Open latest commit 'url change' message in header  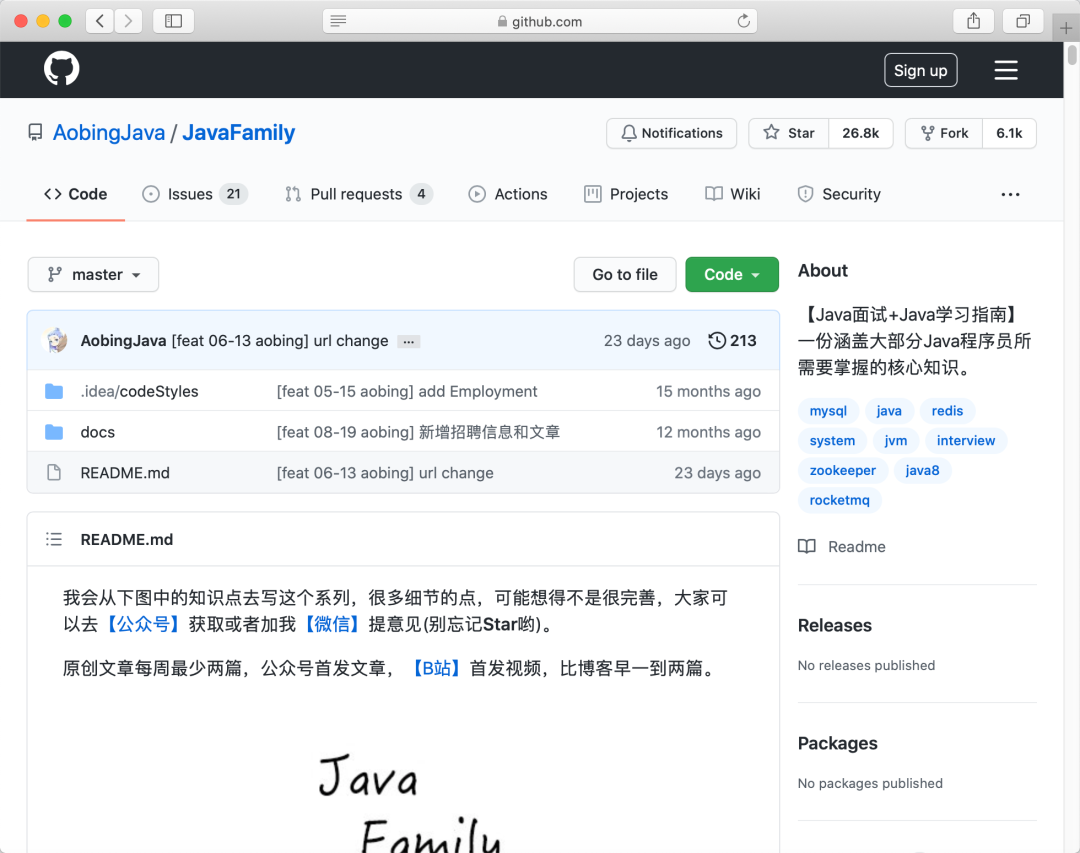280,340
